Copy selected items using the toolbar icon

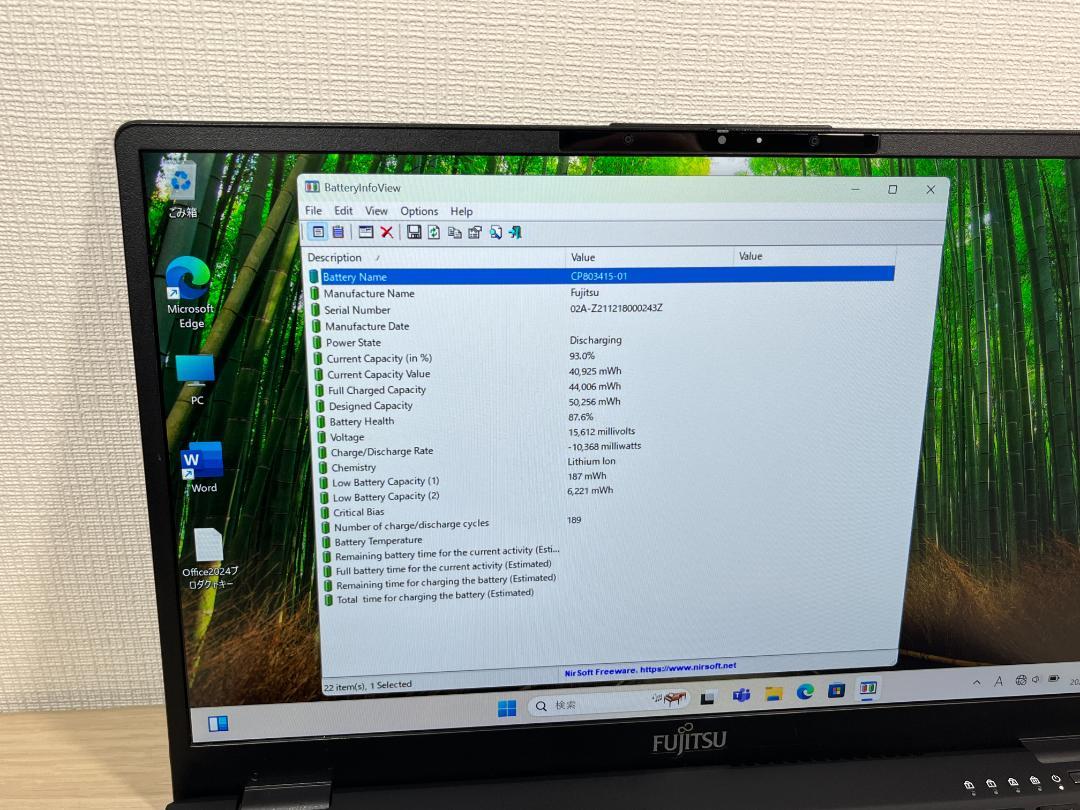coord(455,232)
